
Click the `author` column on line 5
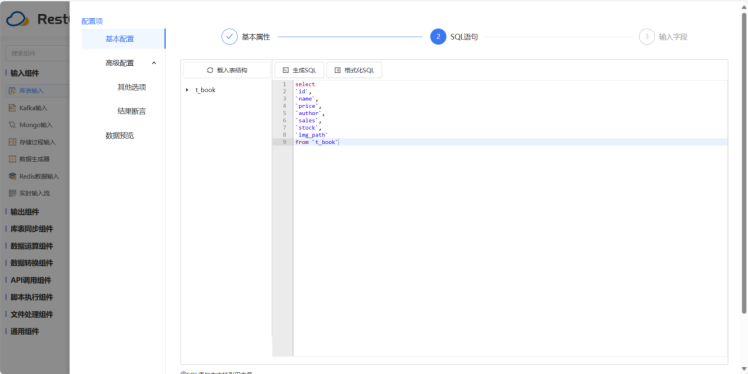pyautogui.click(x=309, y=113)
